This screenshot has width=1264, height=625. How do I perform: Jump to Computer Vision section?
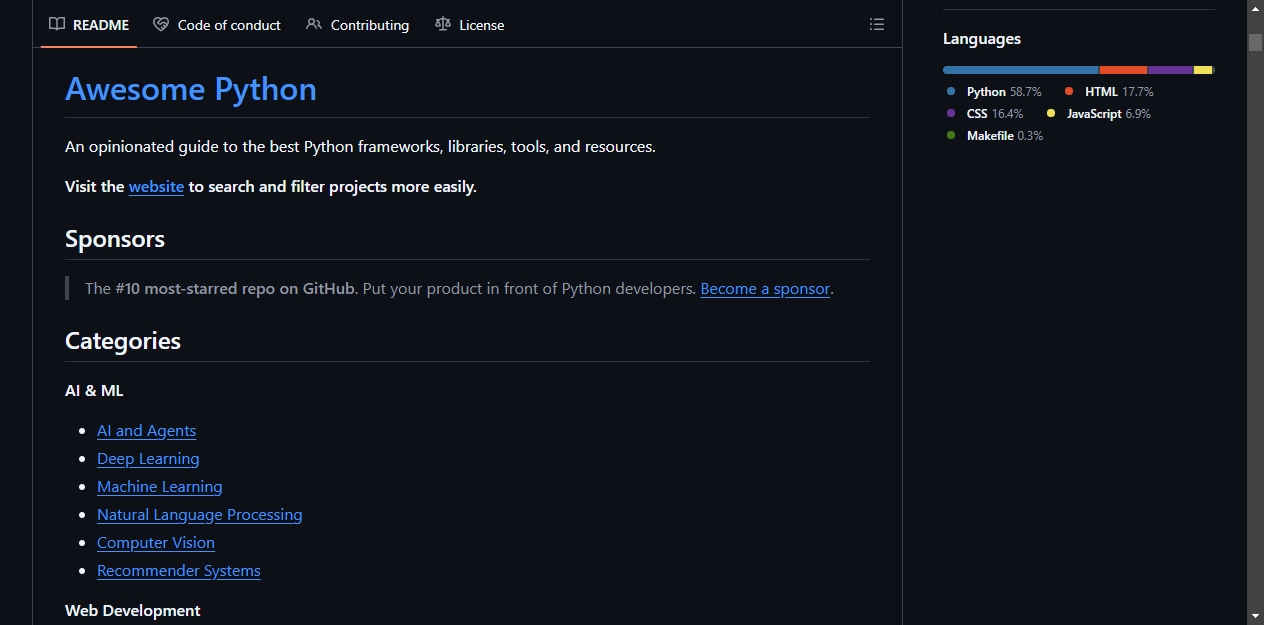[156, 543]
